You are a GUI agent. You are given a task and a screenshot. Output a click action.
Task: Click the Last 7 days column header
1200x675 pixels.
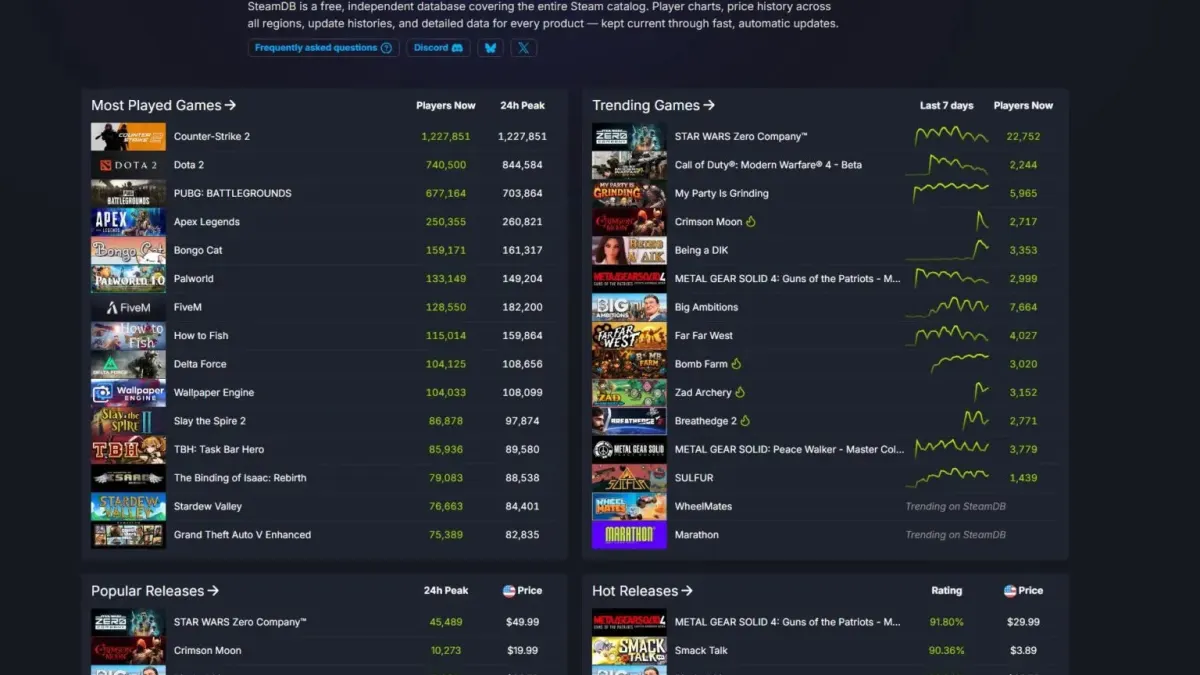(x=947, y=106)
